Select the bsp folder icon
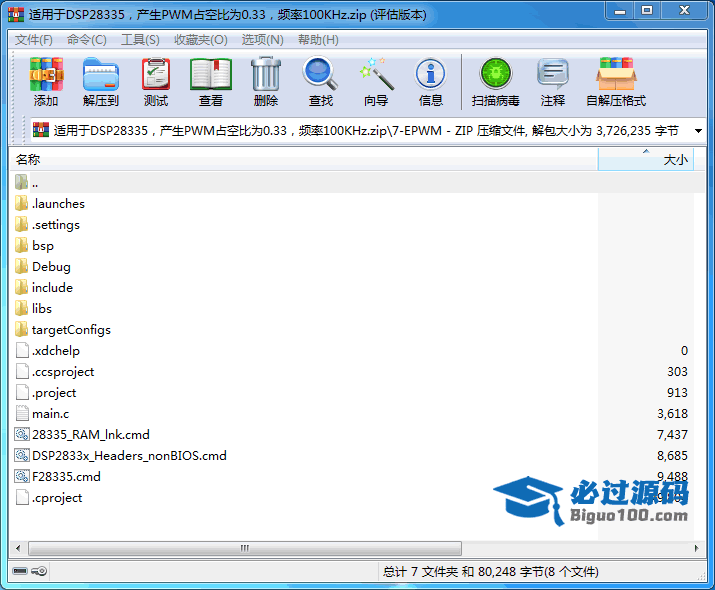The height and width of the screenshot is (590, 715). 21,245
